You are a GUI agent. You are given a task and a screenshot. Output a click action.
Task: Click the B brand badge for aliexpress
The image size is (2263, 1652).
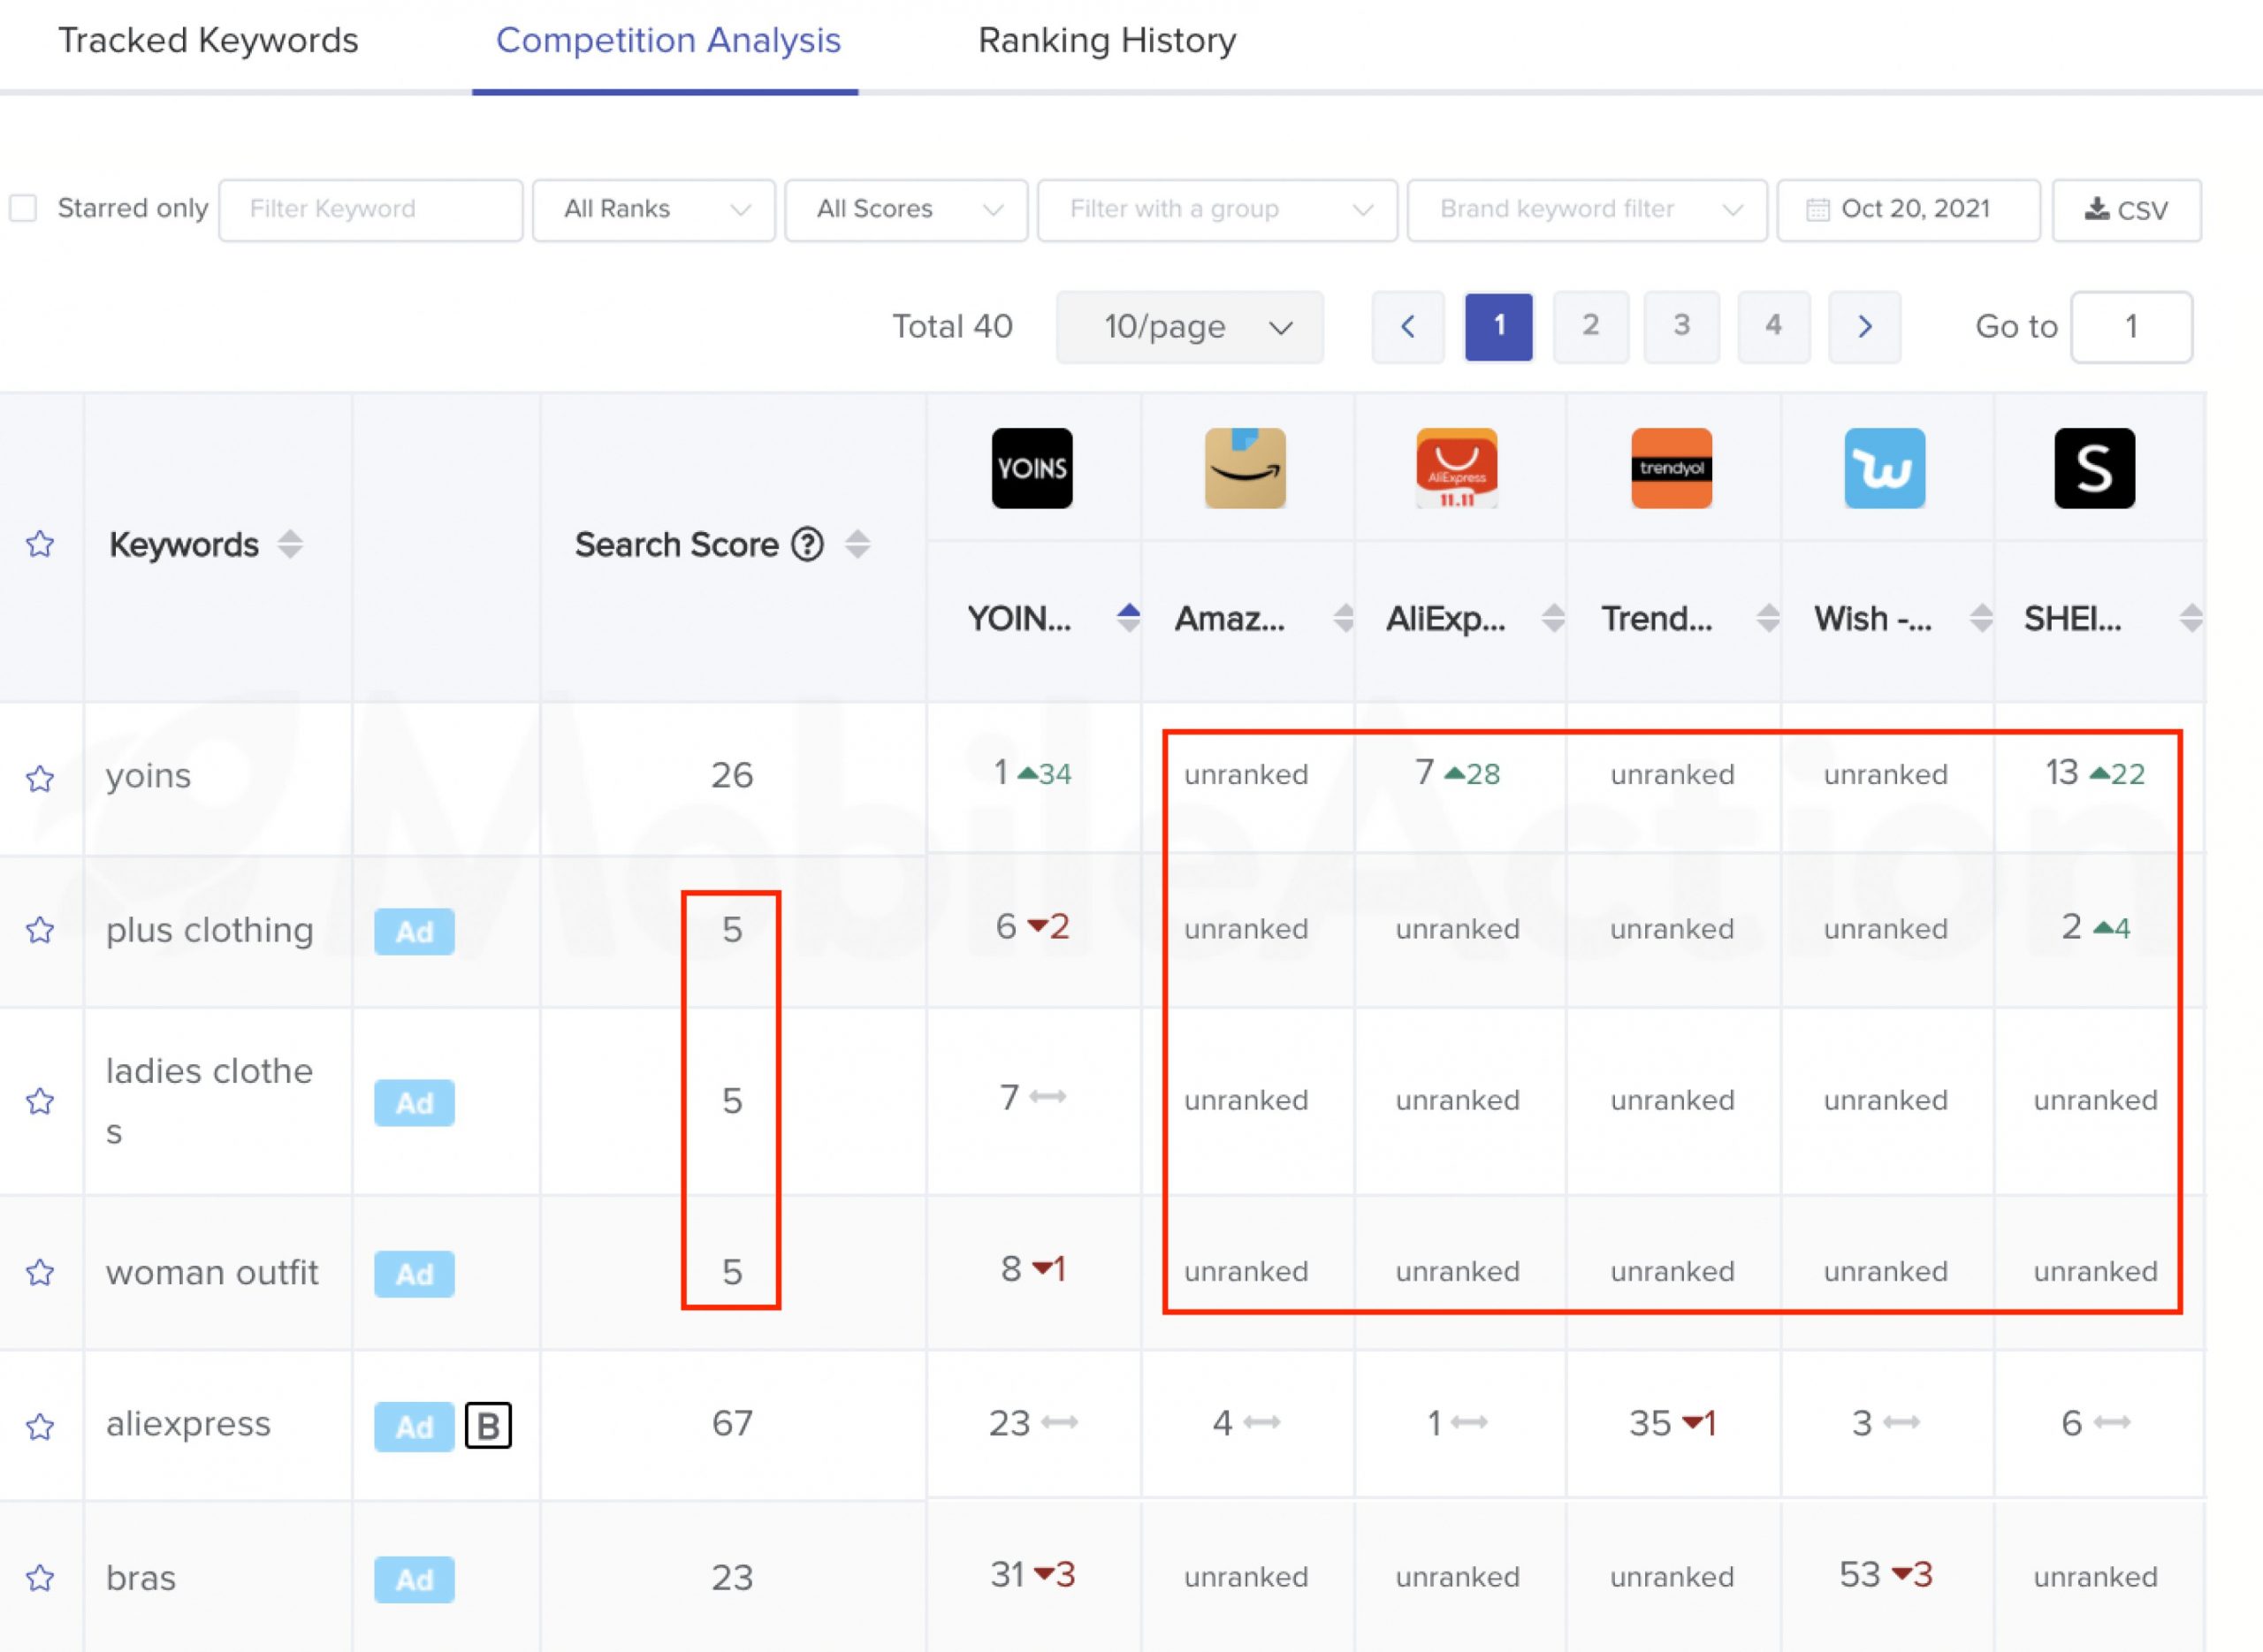tap(488, 1426)
